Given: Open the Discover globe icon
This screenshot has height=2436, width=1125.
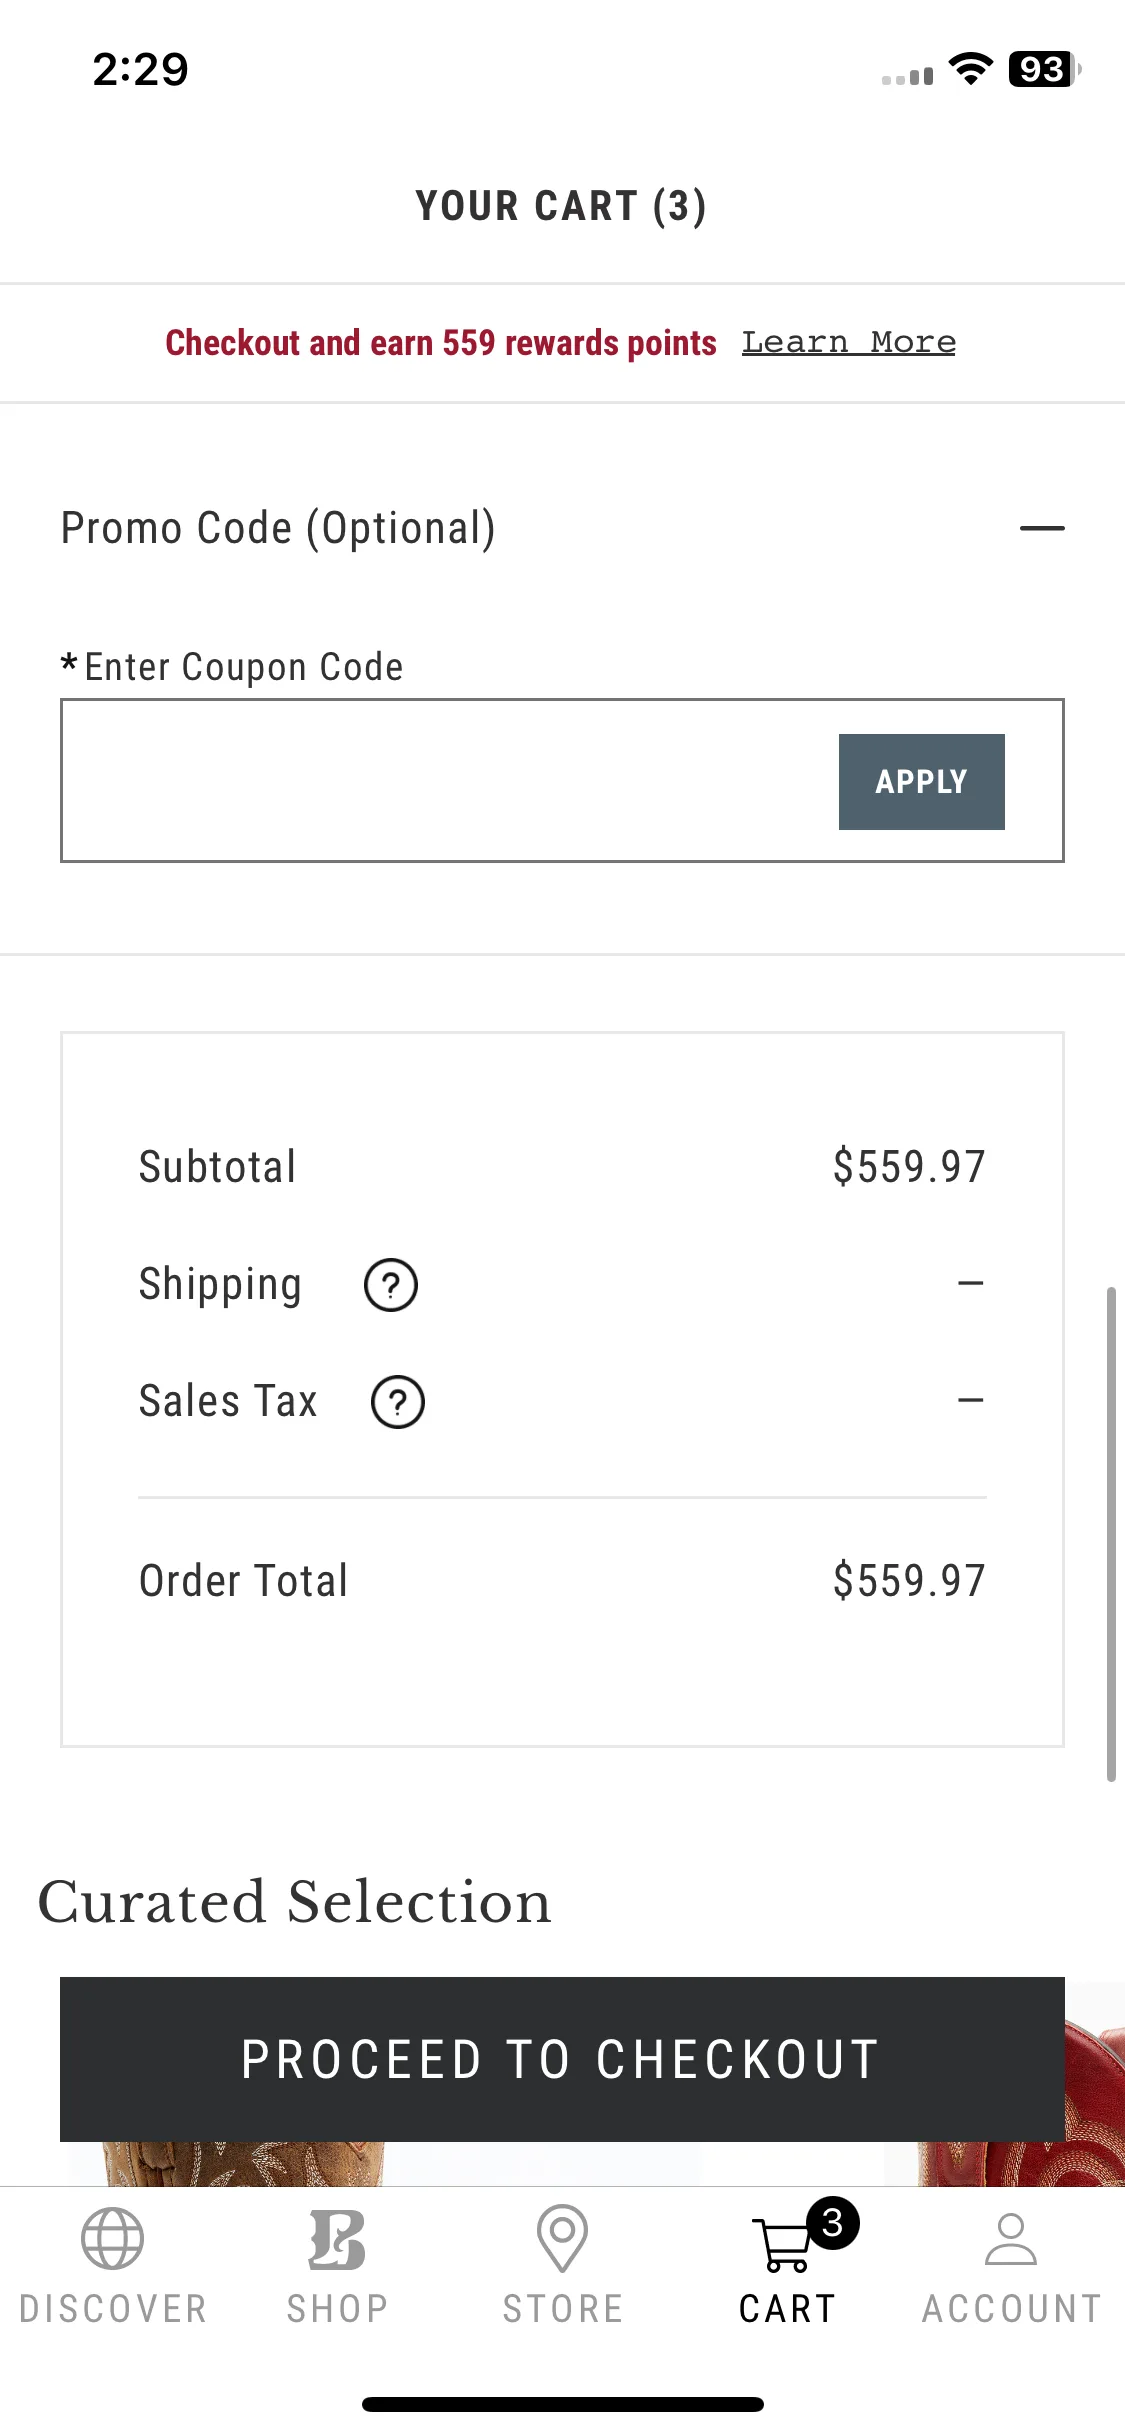Looking at the screenshot, I should click(x=112, y=2238).
